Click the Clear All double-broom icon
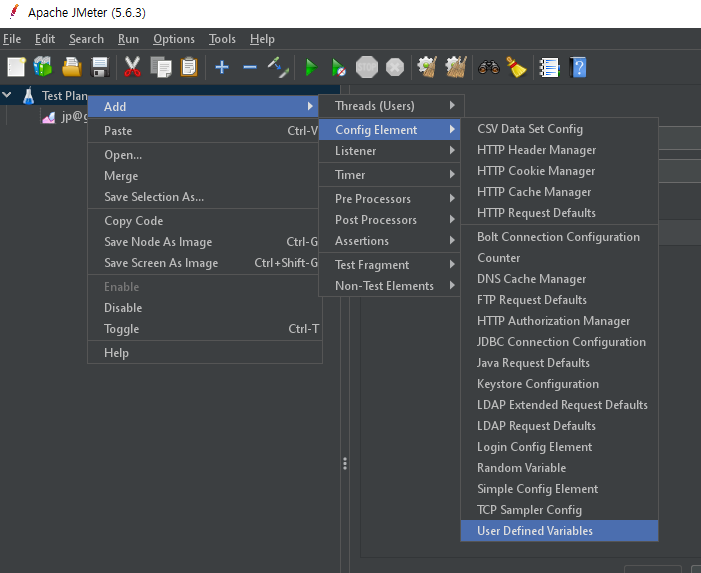The image size is (701, 573). (456, 67)
